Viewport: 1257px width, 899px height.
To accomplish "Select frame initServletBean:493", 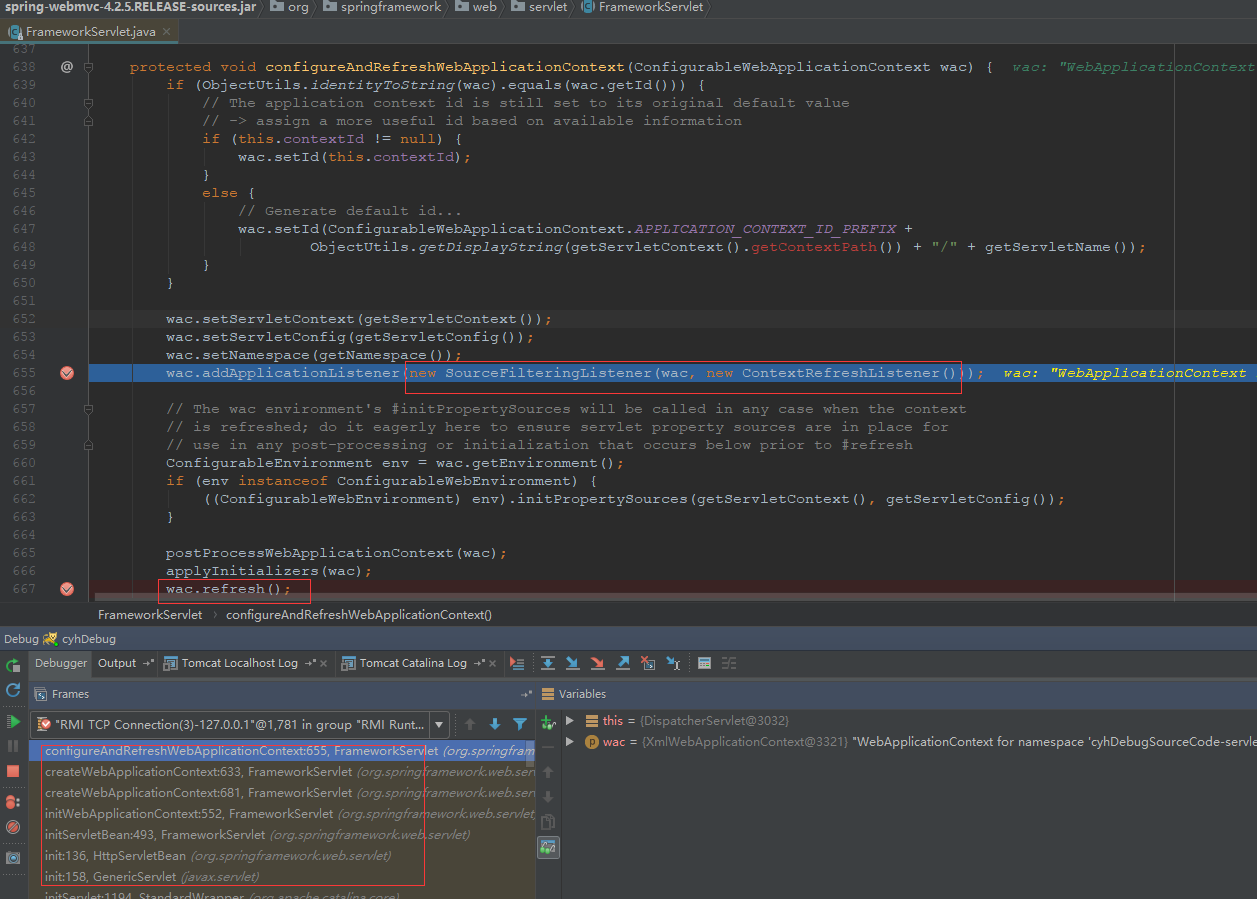I will coord(282,834).
